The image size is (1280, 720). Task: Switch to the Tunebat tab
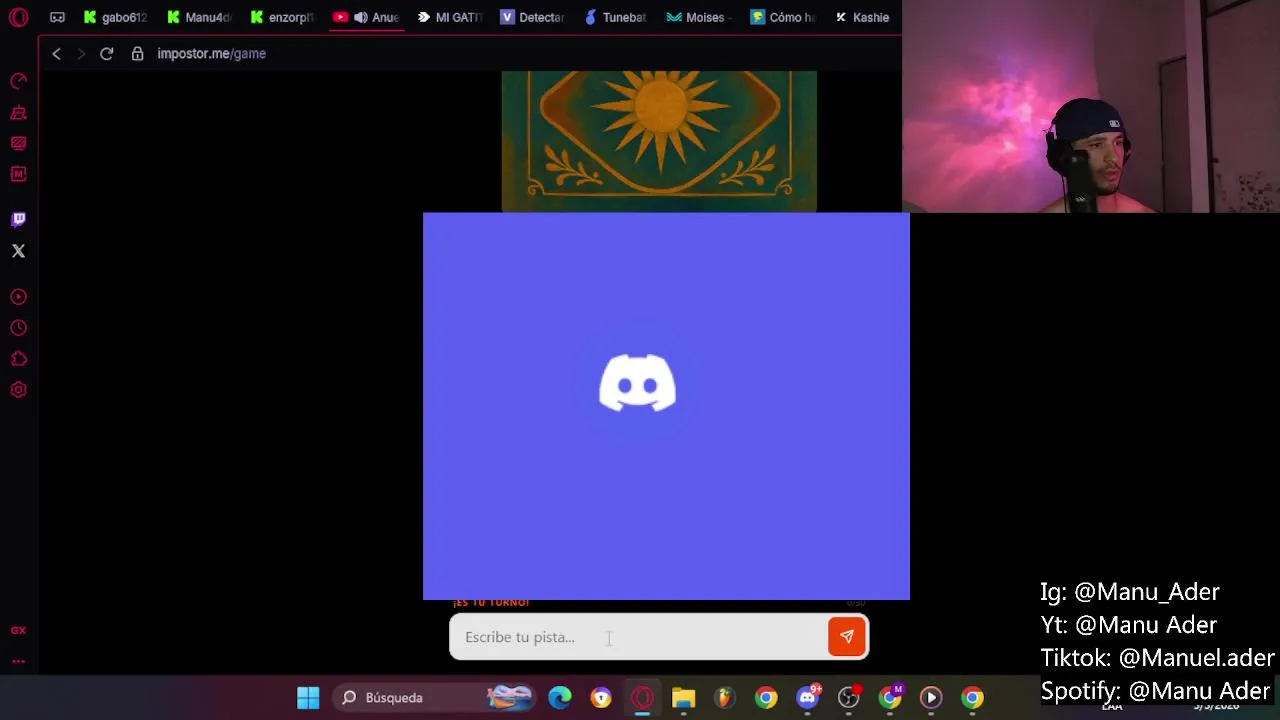[616, 17]
